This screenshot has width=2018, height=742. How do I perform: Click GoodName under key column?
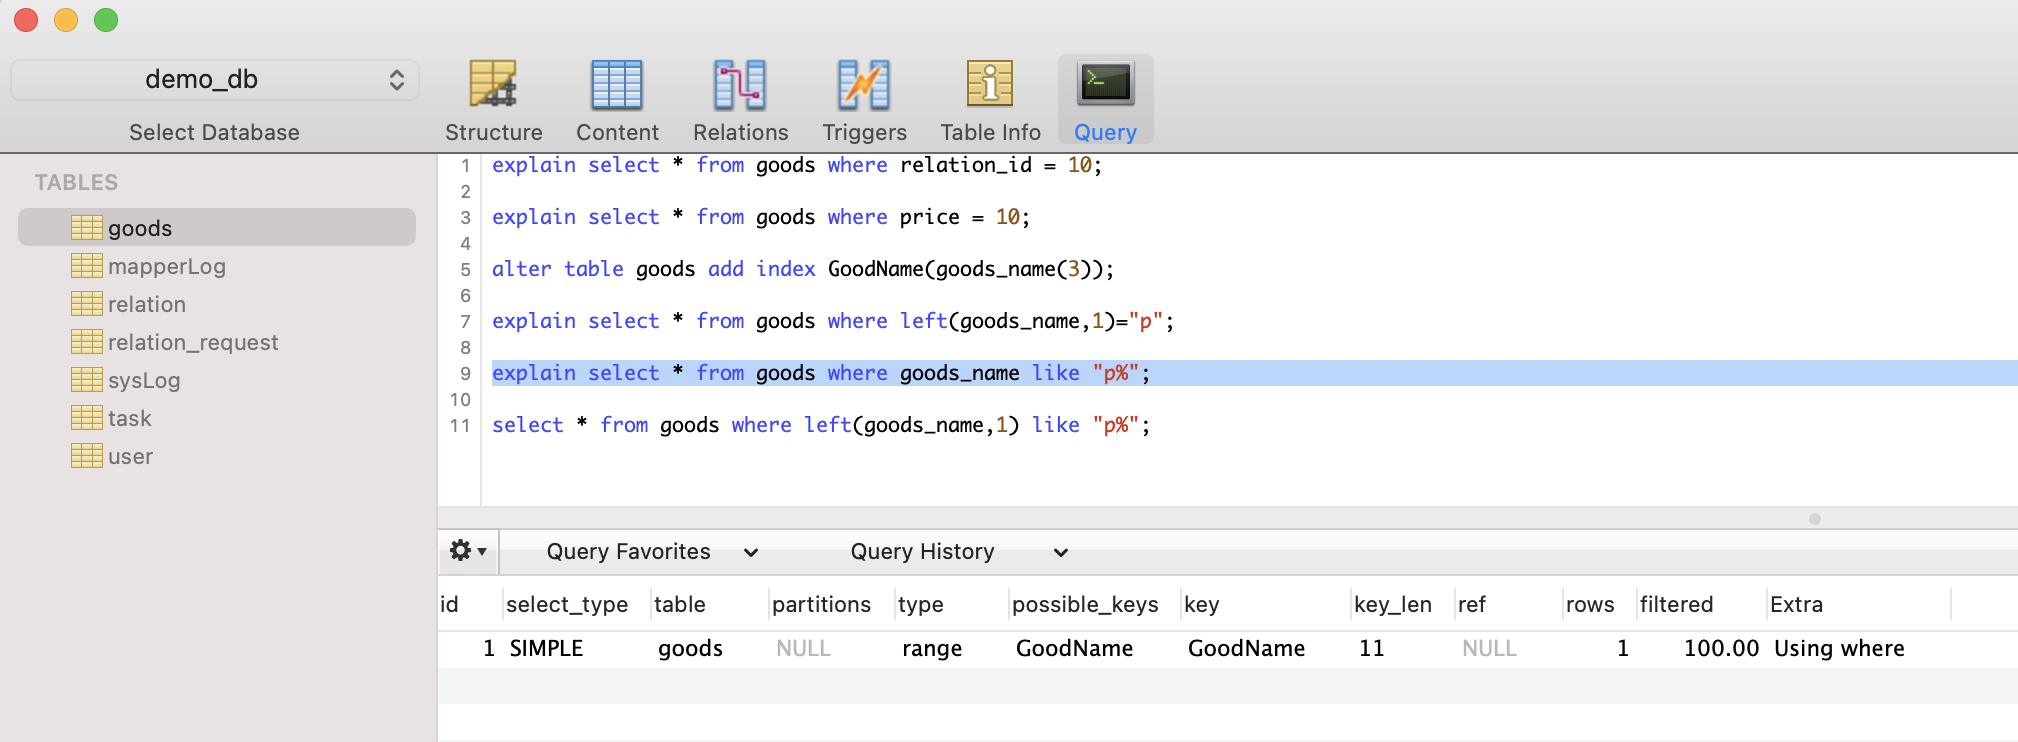click(x=1246, y=648)
